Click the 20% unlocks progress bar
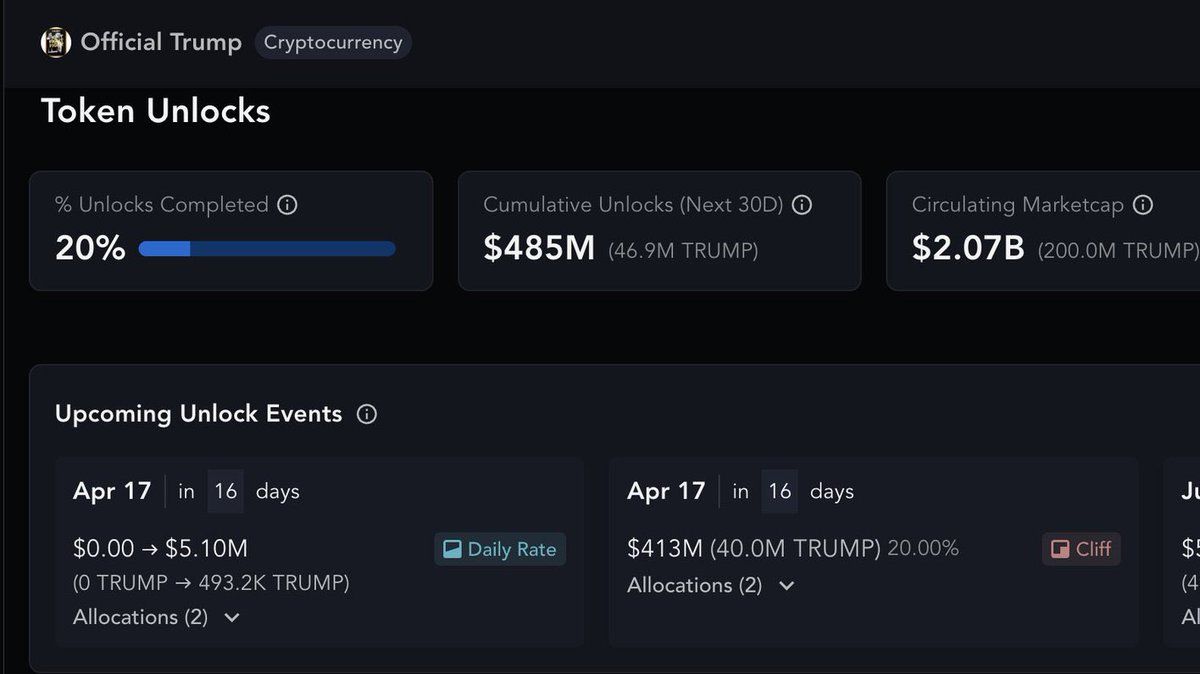This screenshot has width=1200, height=674. [x=267, y=249]
